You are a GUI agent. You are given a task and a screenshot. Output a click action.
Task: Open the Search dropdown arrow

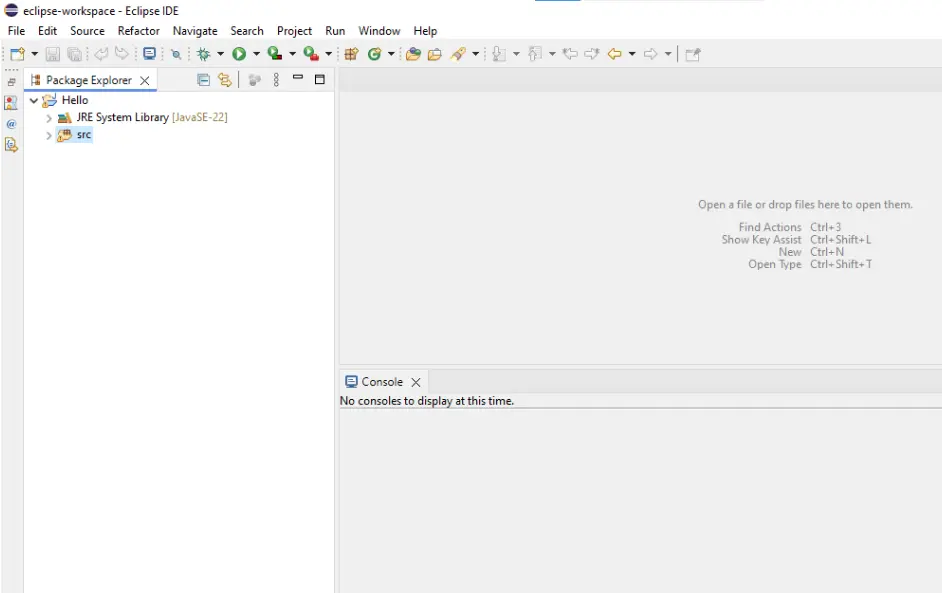[x=476, y=54]
